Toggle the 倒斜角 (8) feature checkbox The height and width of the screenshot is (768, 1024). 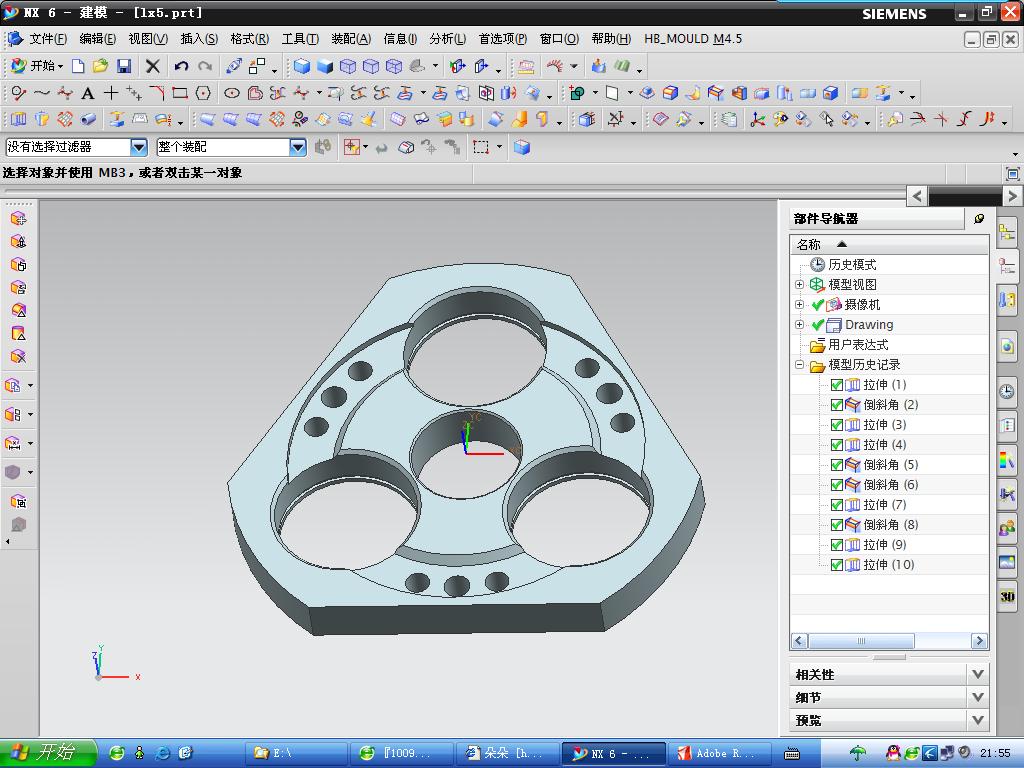coord(837,524)
